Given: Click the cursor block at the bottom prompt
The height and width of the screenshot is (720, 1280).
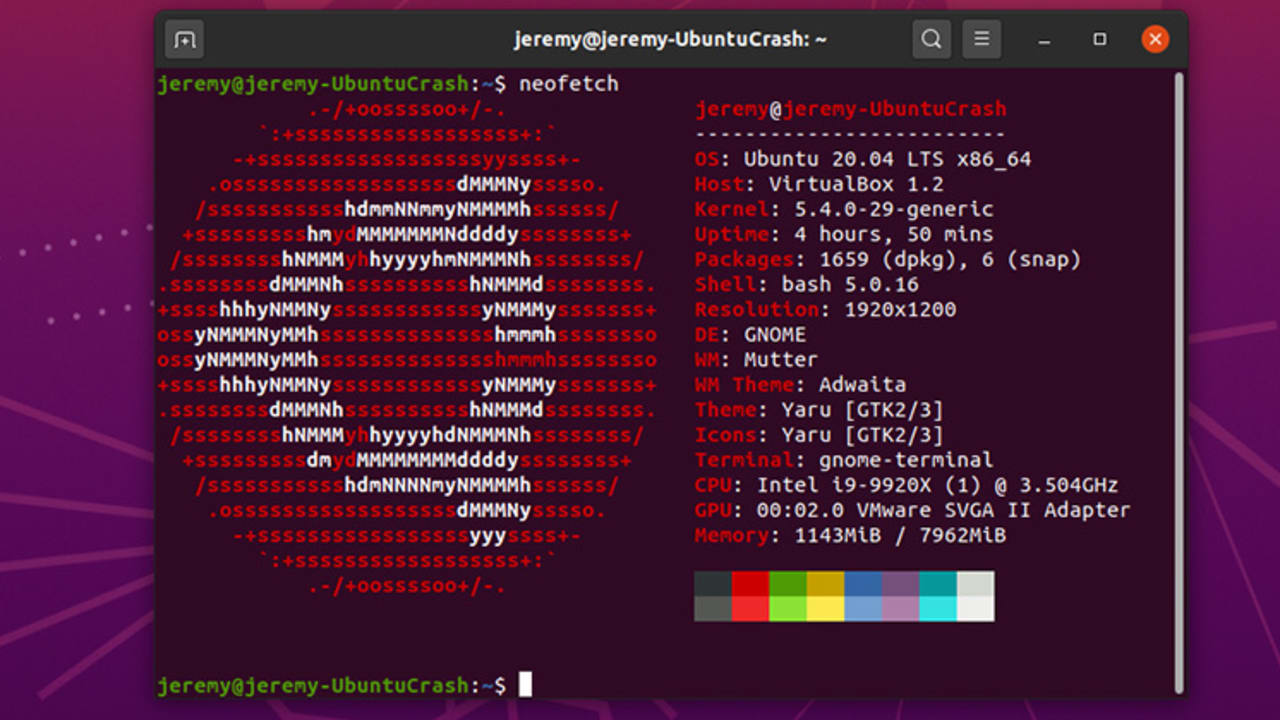Looking at the screenshot, I should coord(525,685).
